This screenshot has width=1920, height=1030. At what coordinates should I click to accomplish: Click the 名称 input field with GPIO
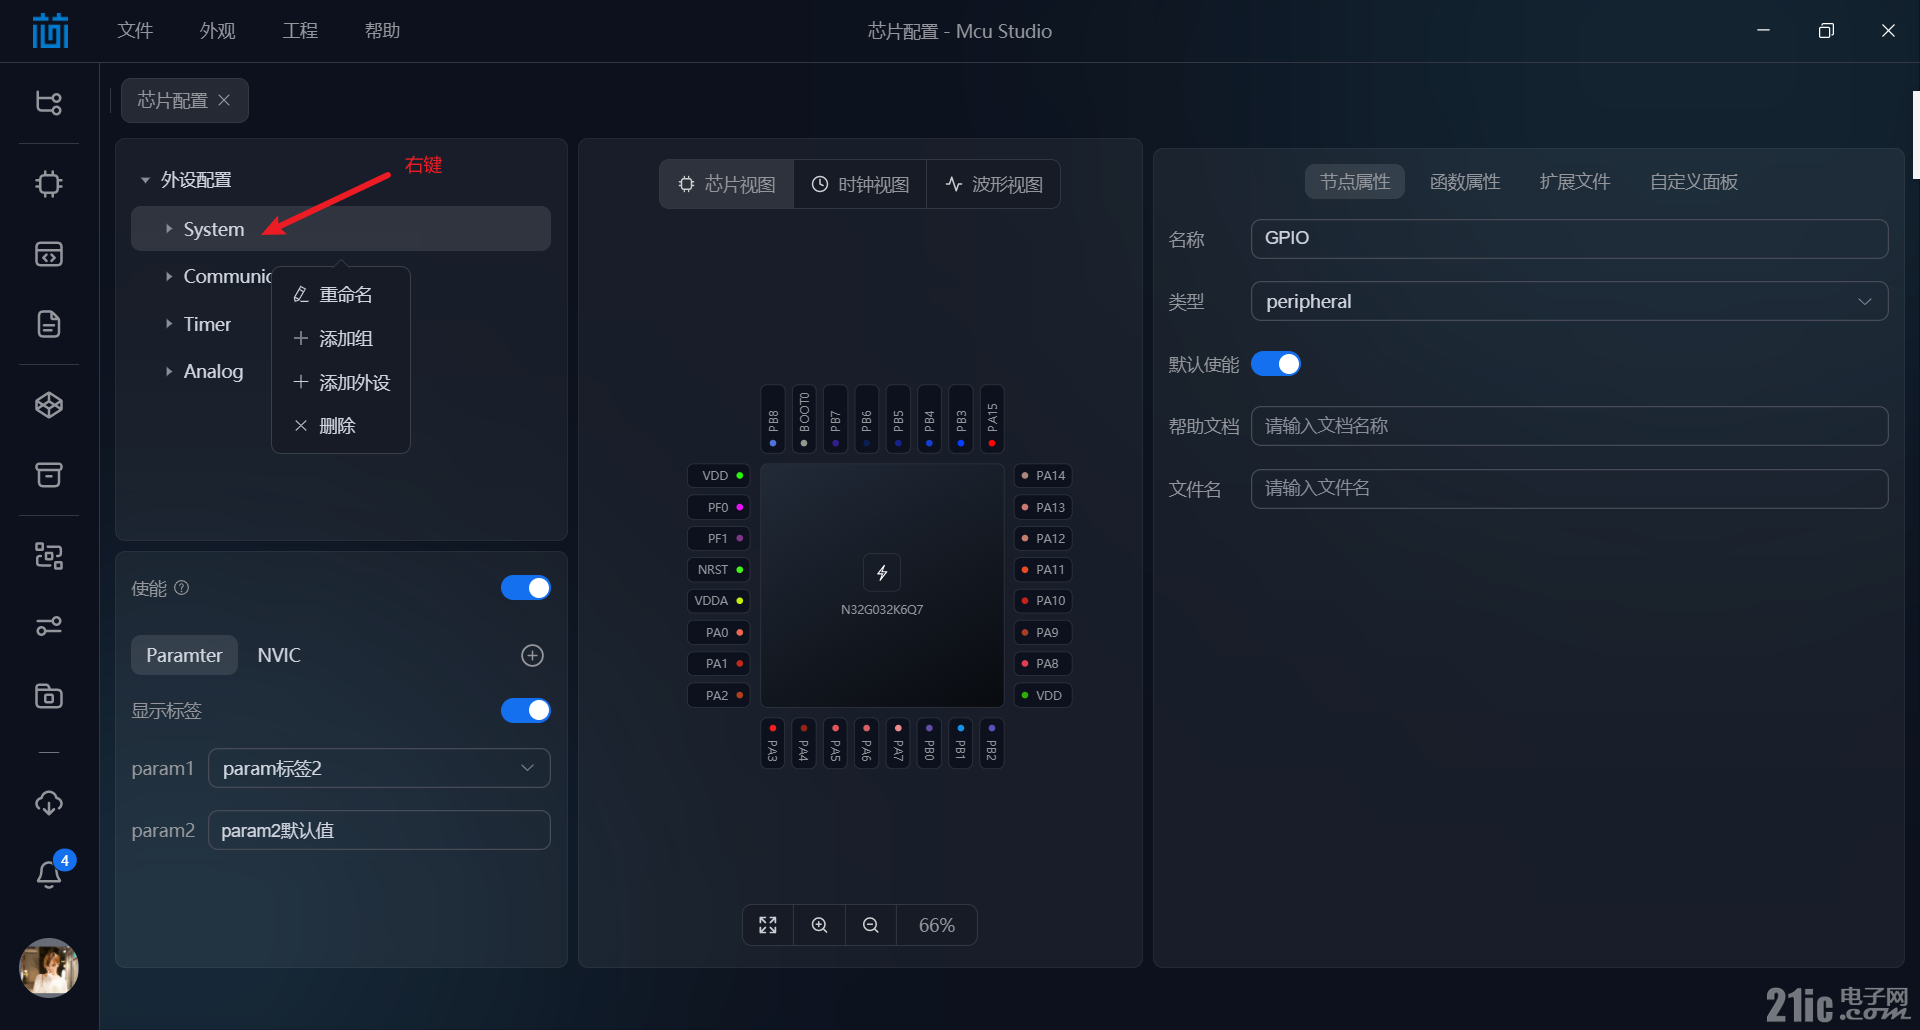[1569, 239]
